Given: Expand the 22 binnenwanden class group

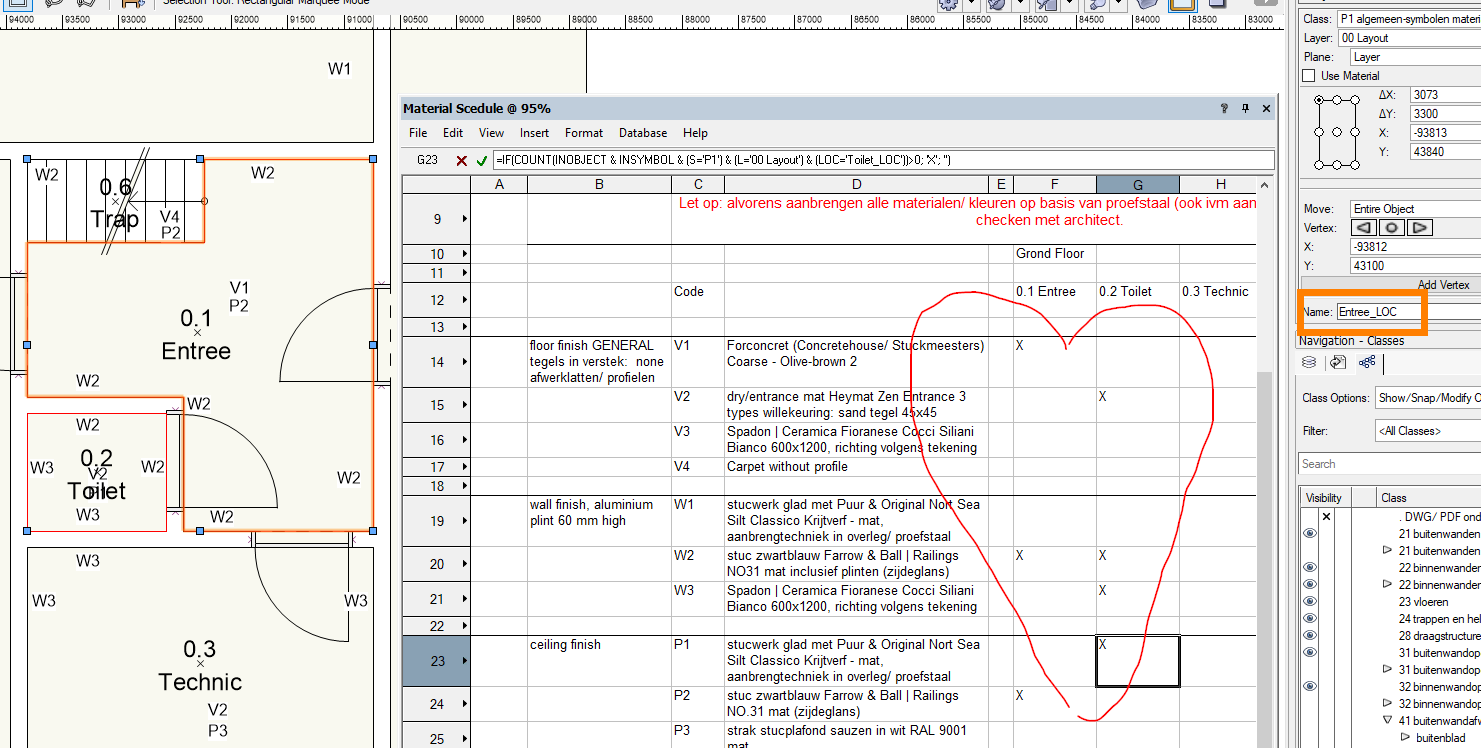Looking at the screenshot, I should pos(1387,584).
